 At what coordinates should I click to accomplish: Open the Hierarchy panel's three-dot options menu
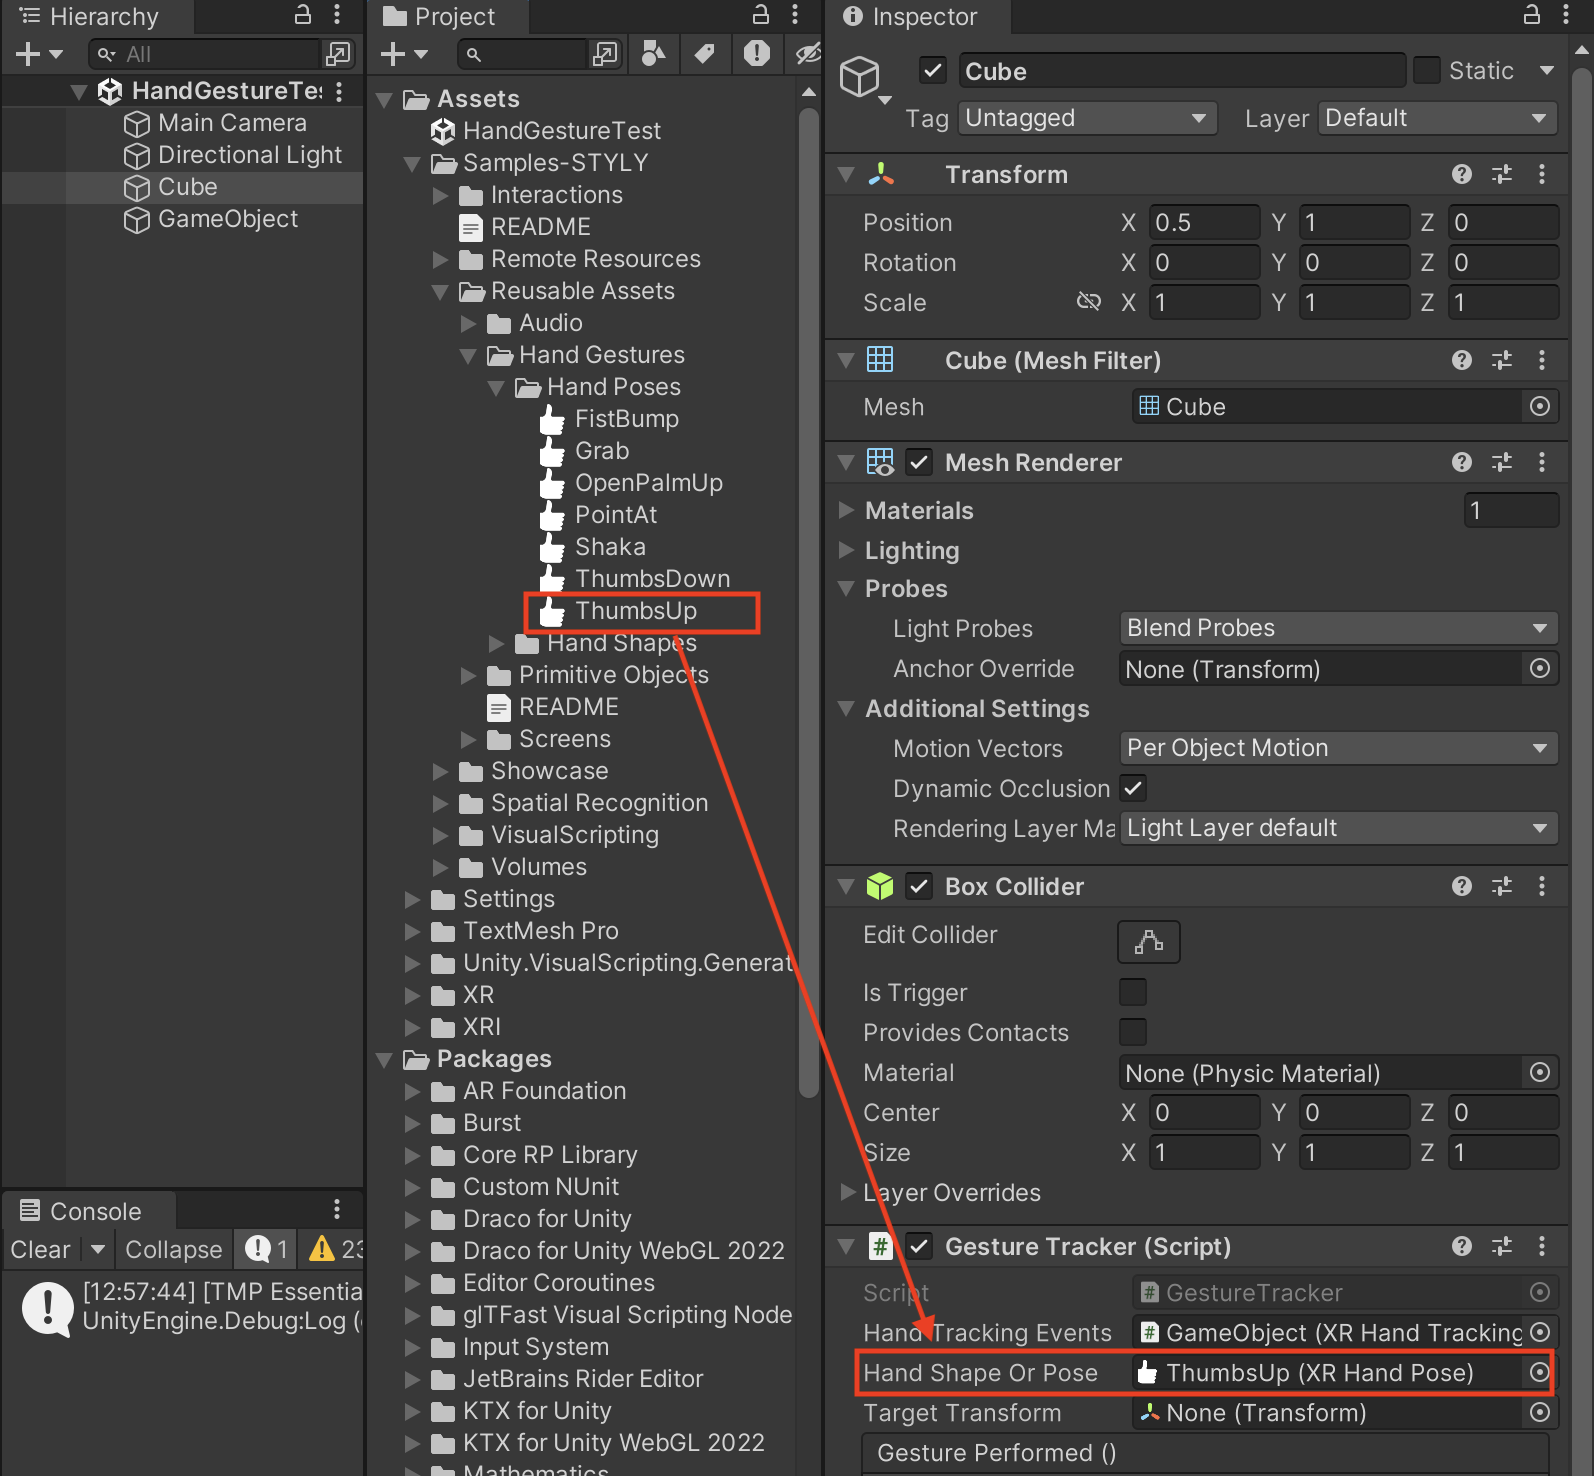click(337, 15)
